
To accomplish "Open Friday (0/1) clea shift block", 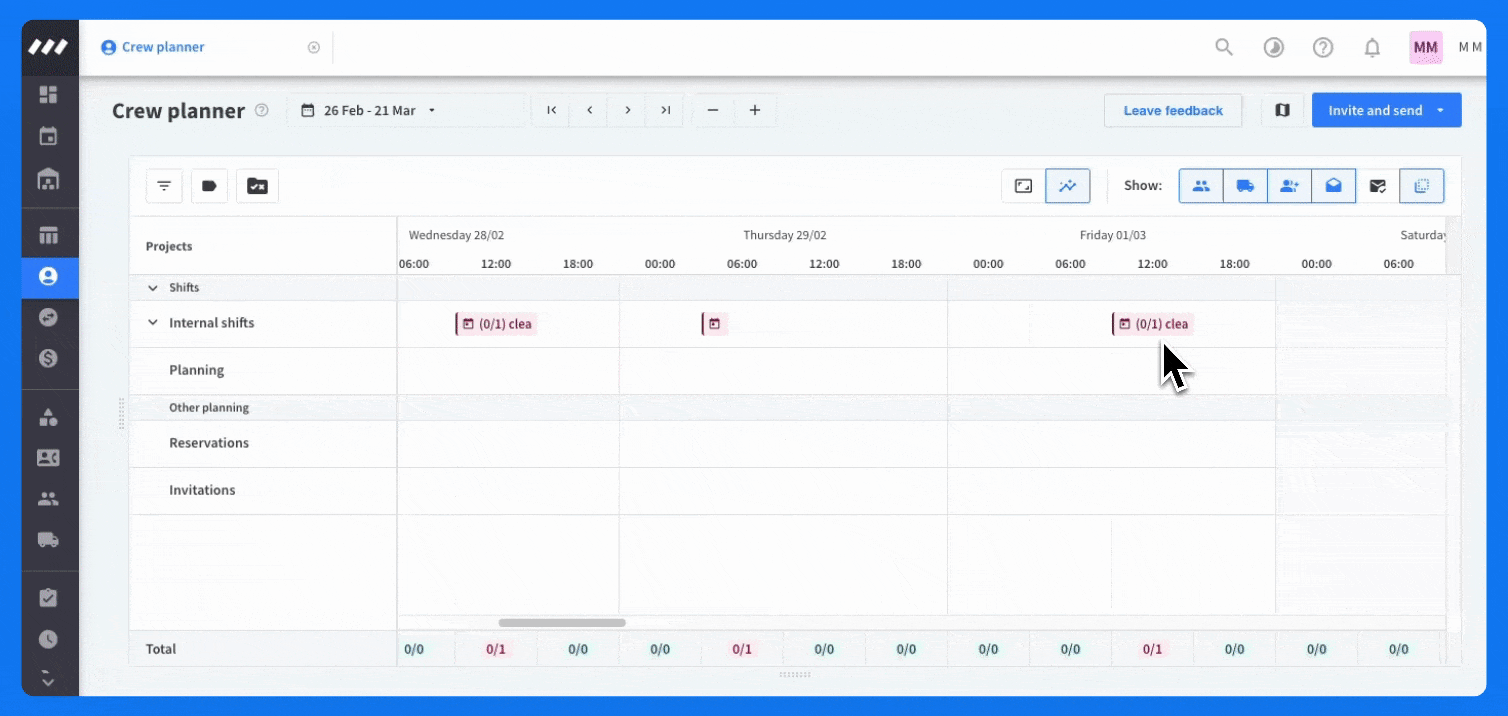I will click(1153, 324).
